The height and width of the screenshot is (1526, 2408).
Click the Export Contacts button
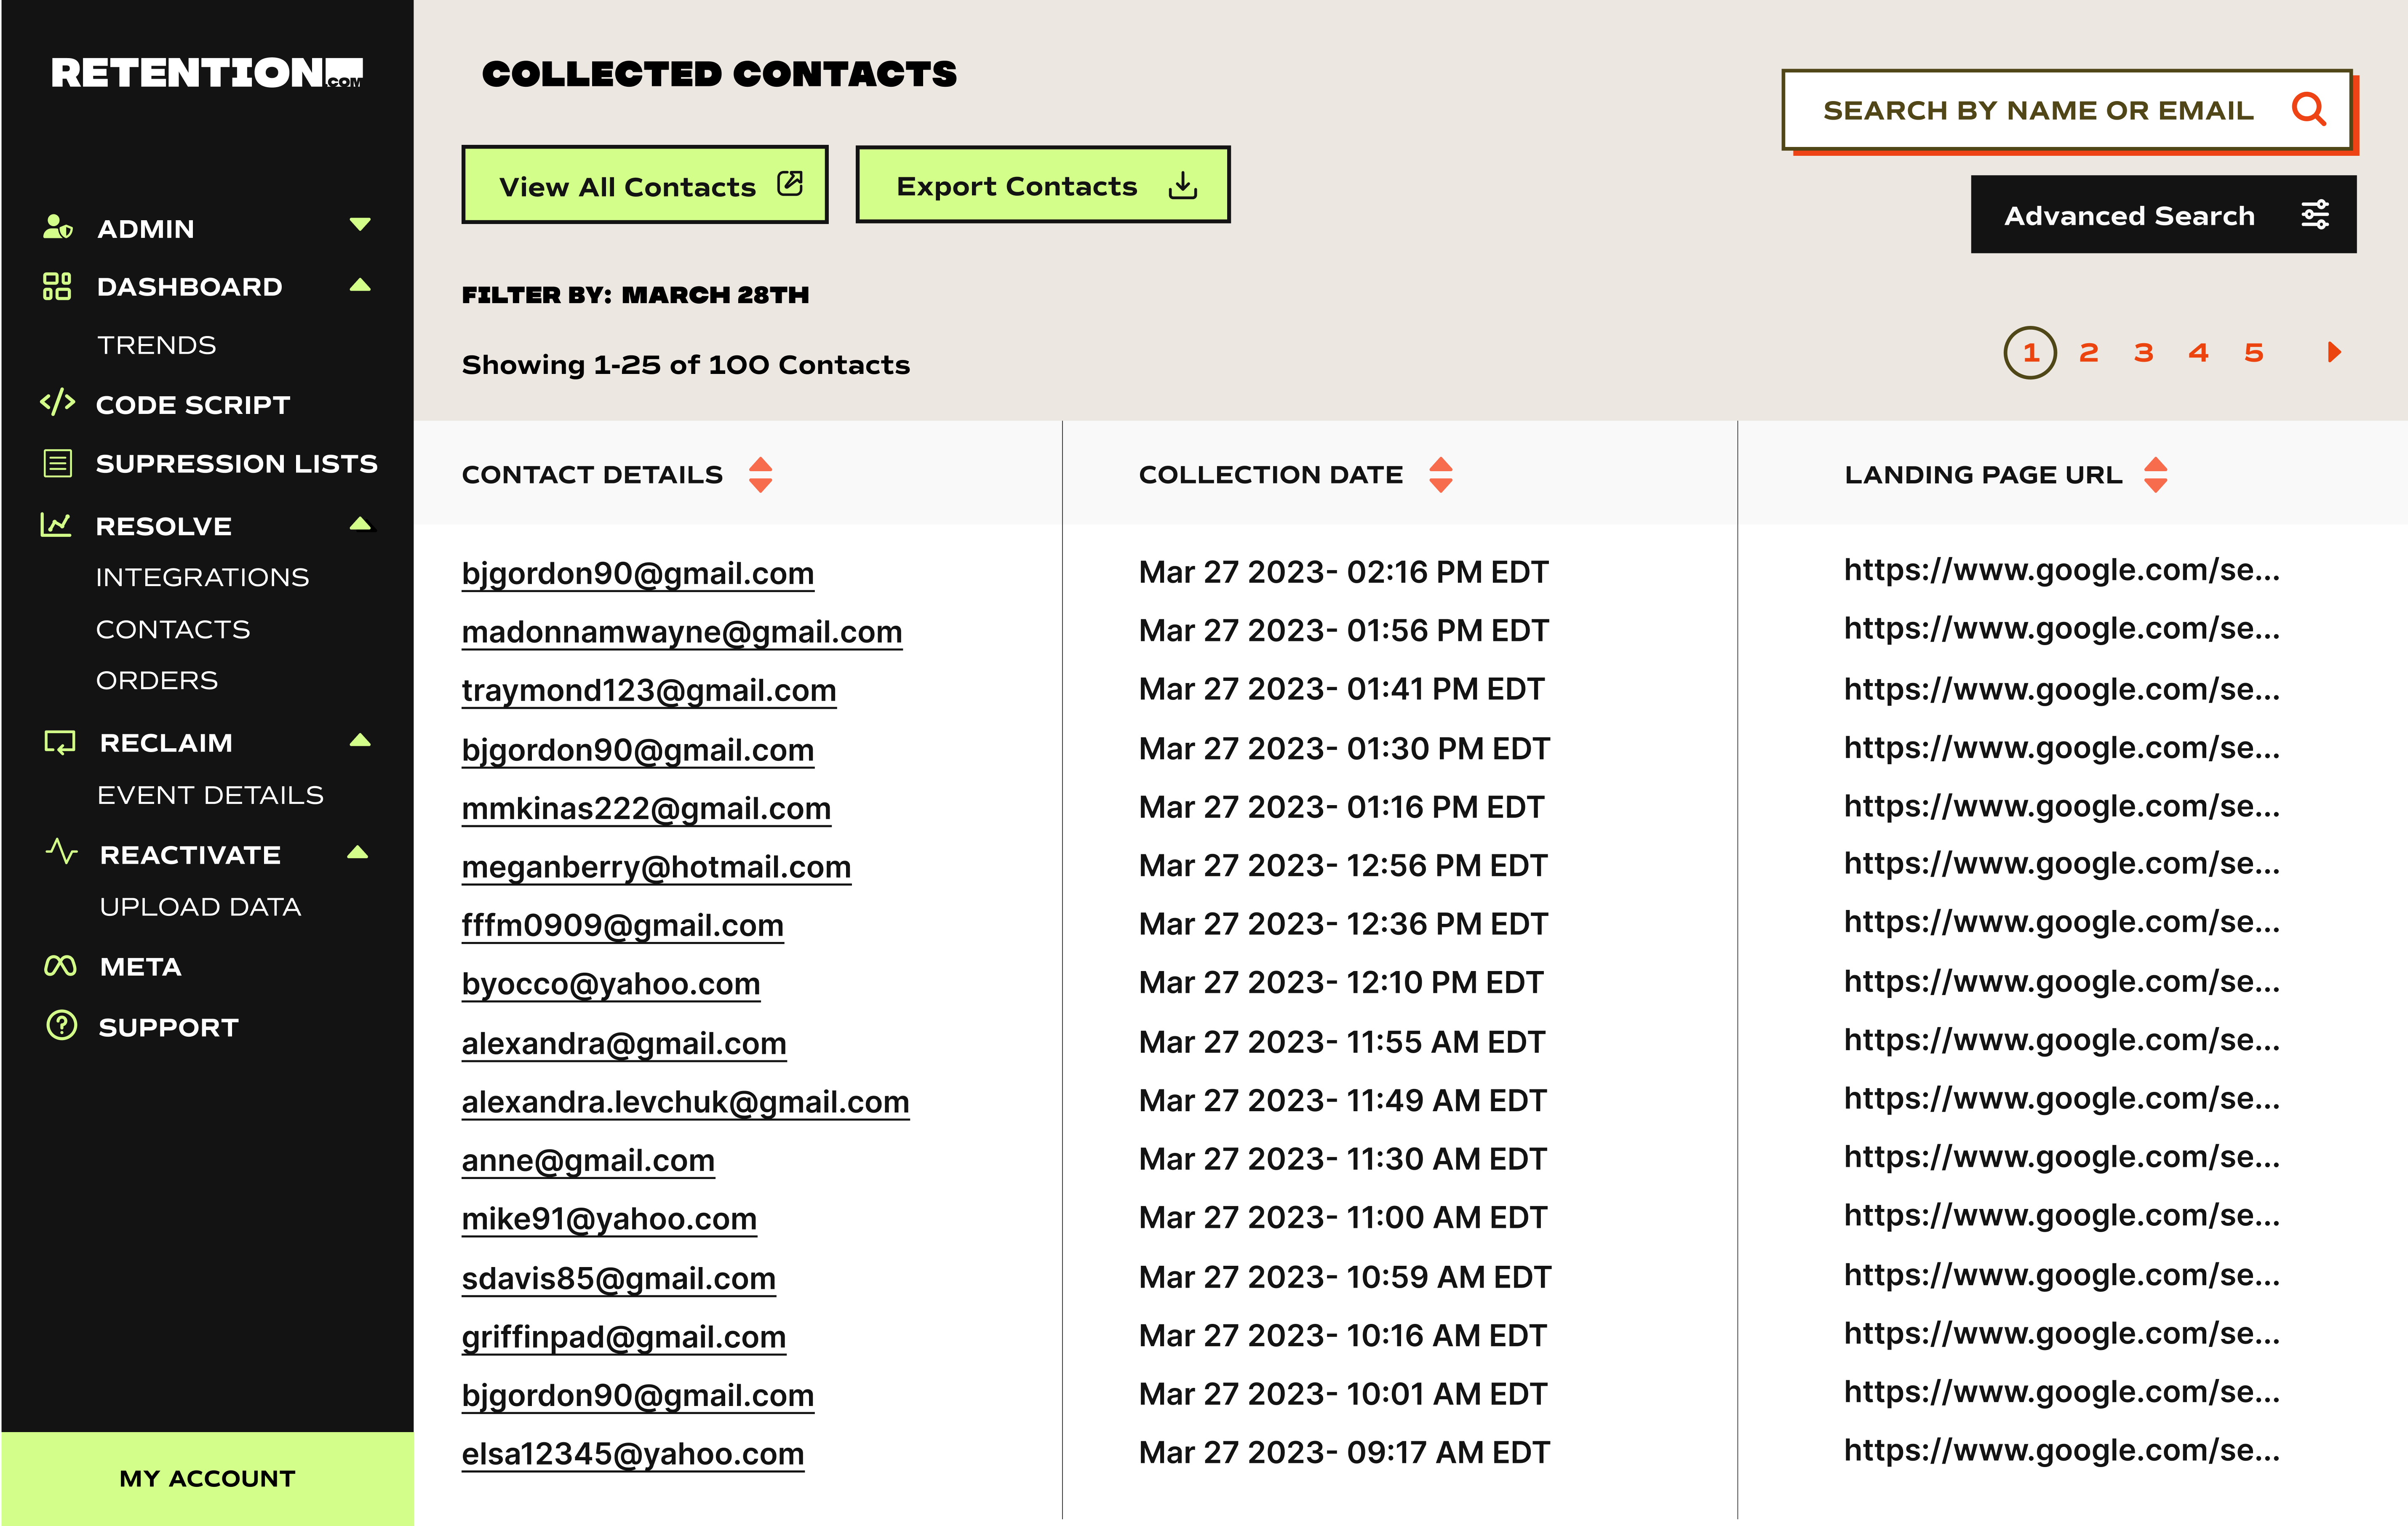pos(1043,185)
